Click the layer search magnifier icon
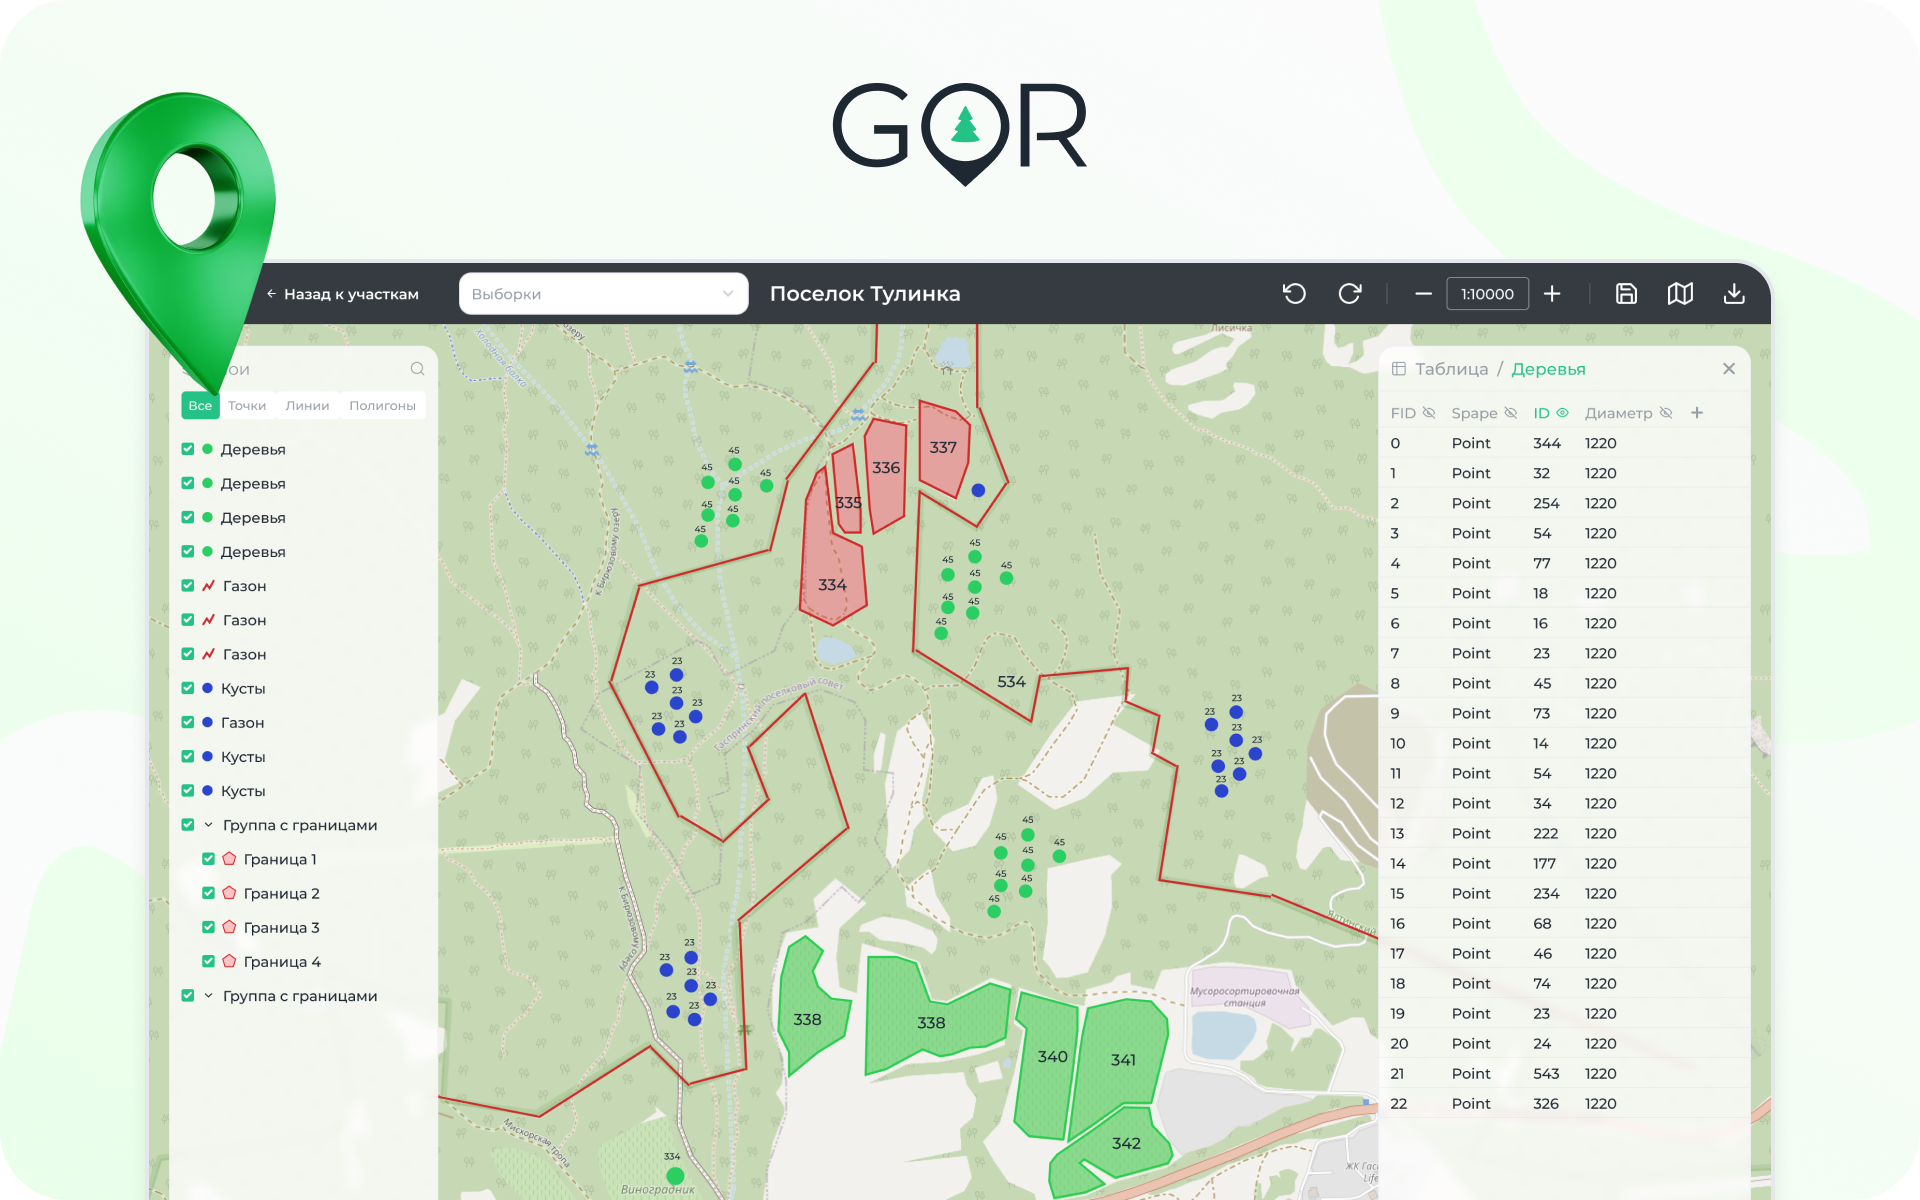Viewport: 1920px width, 1200px height. [x=417, y=369]
